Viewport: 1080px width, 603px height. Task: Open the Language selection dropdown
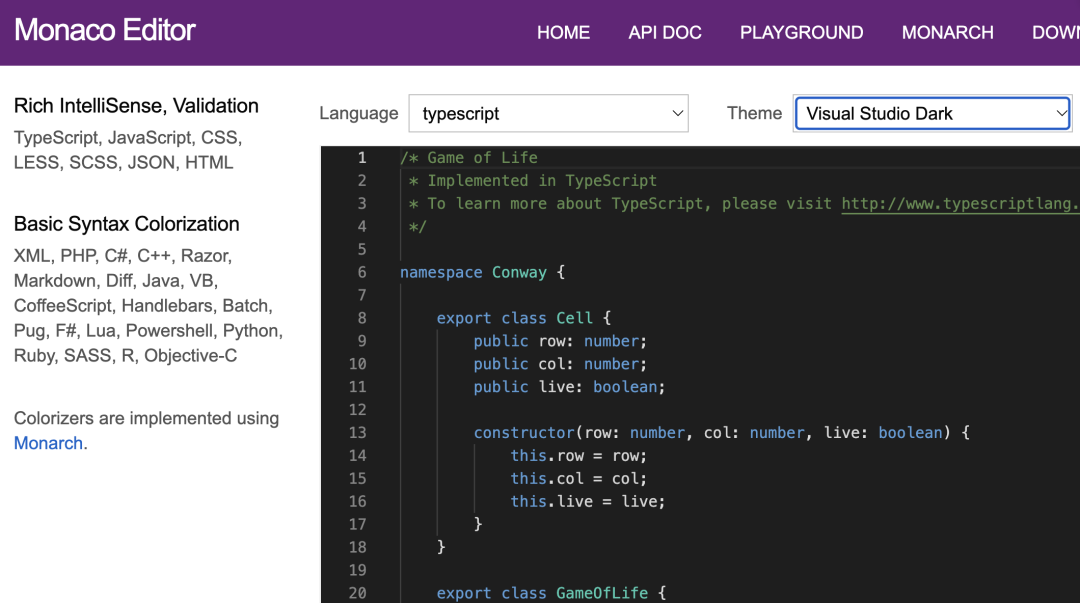coord(548,114)
